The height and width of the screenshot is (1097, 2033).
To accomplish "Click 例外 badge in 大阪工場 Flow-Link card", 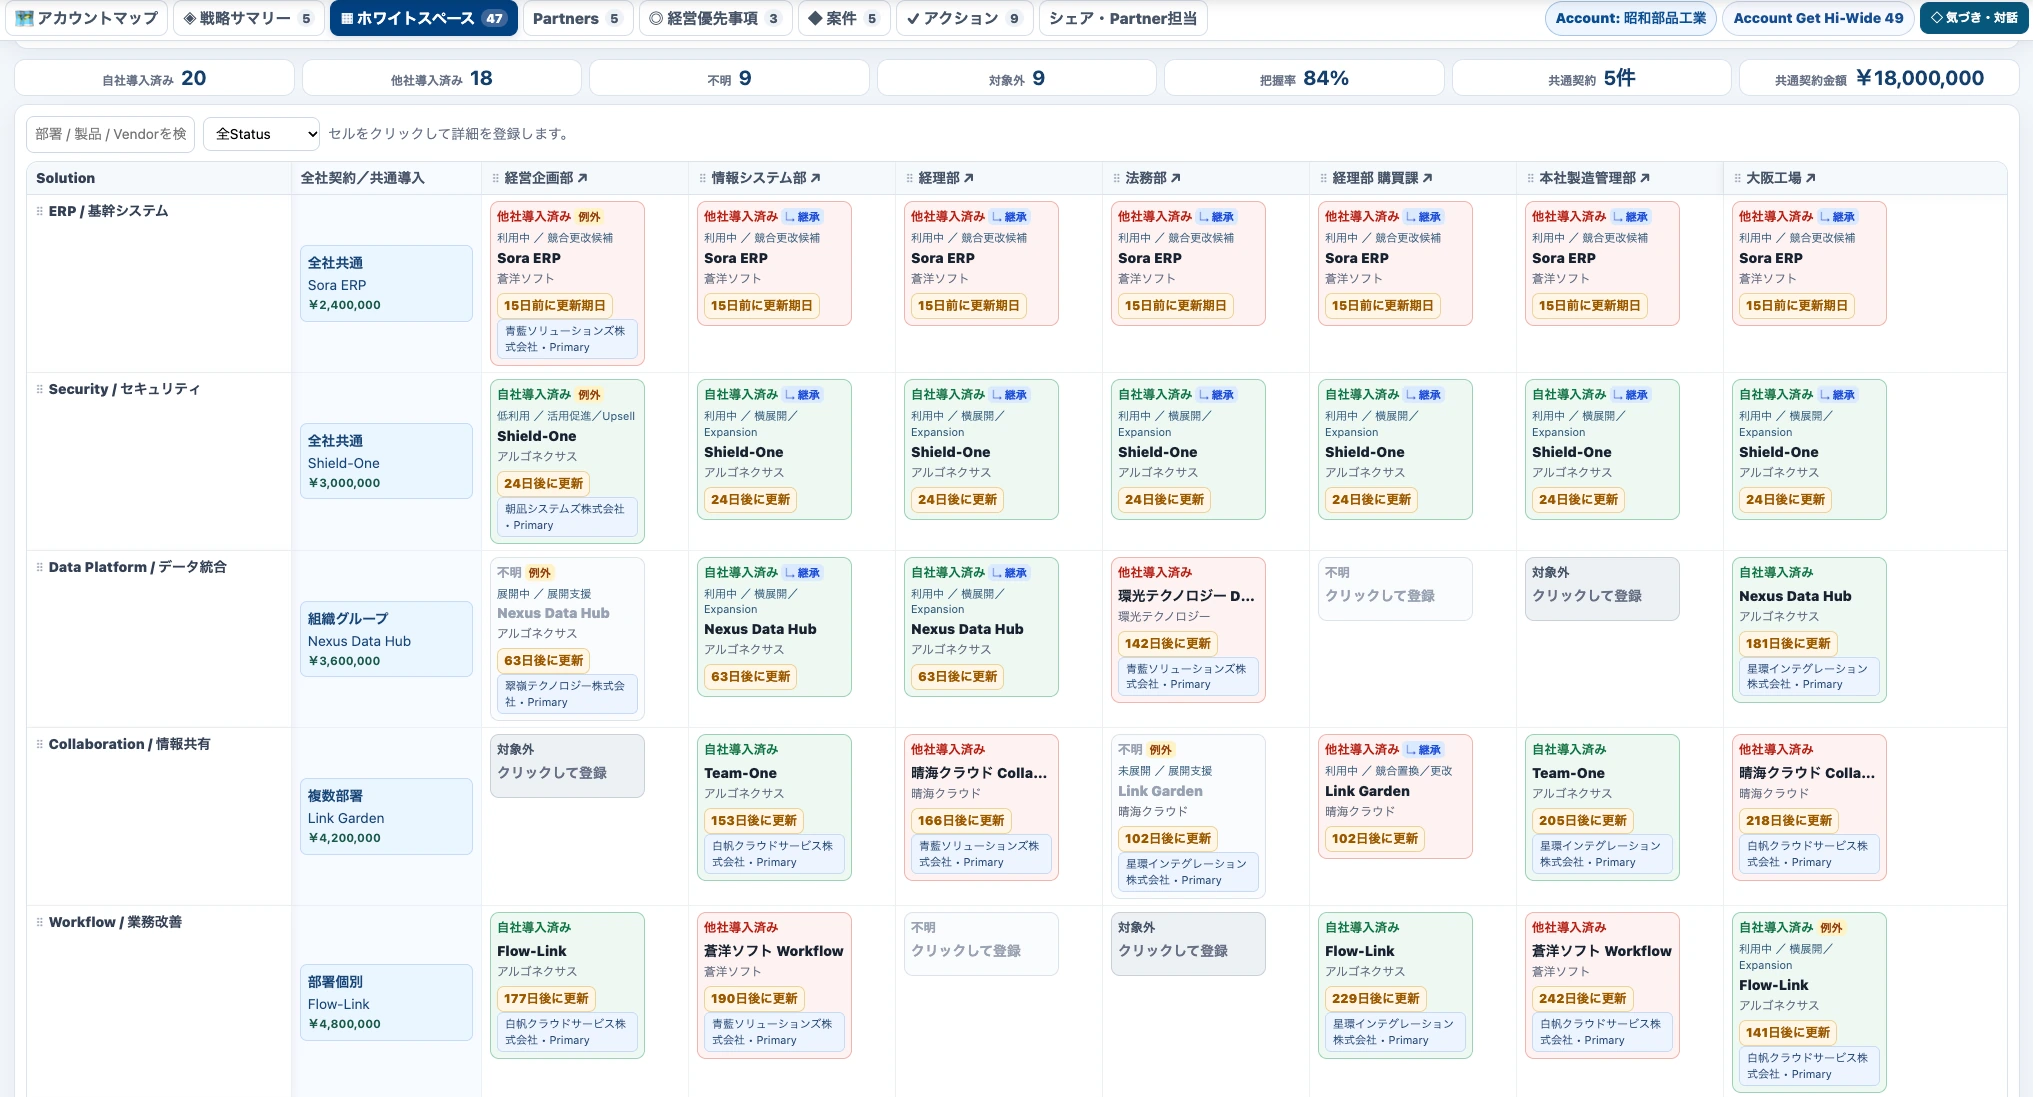I will [1831, 928].
